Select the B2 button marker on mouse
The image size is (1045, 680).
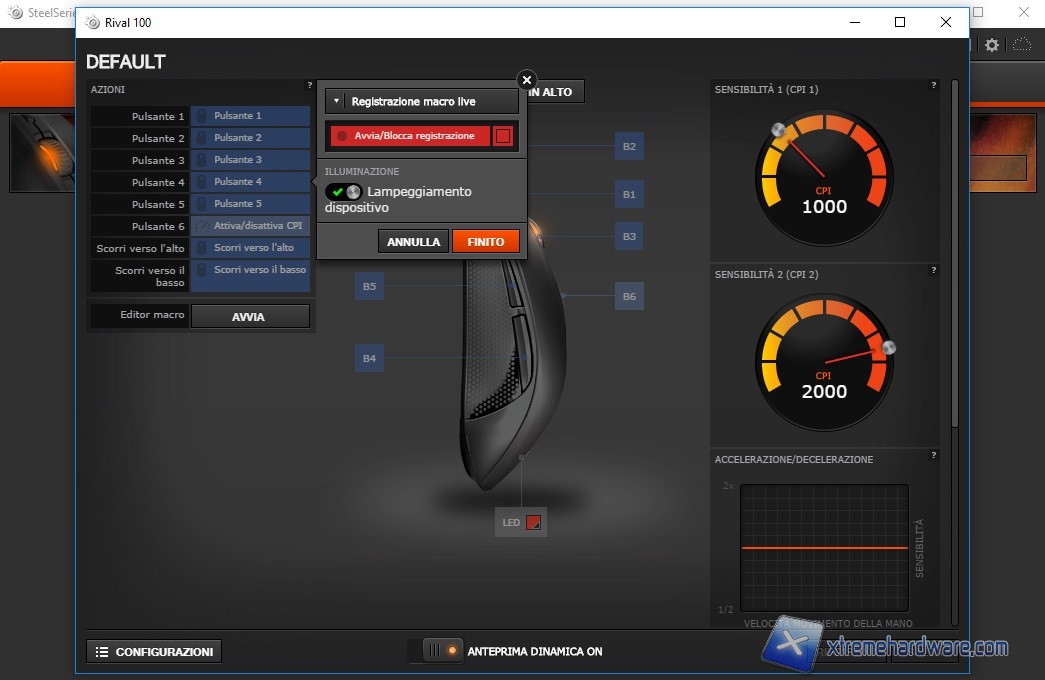[x=629, y=147]
